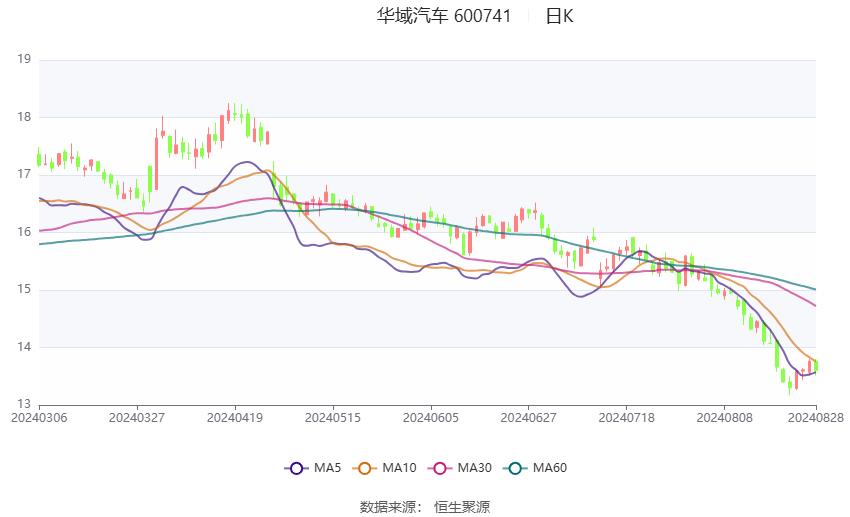The width and height of the screenshot is (850, 517).
Task: Click x-axis date label 20240605
Action: click(431, 418)
